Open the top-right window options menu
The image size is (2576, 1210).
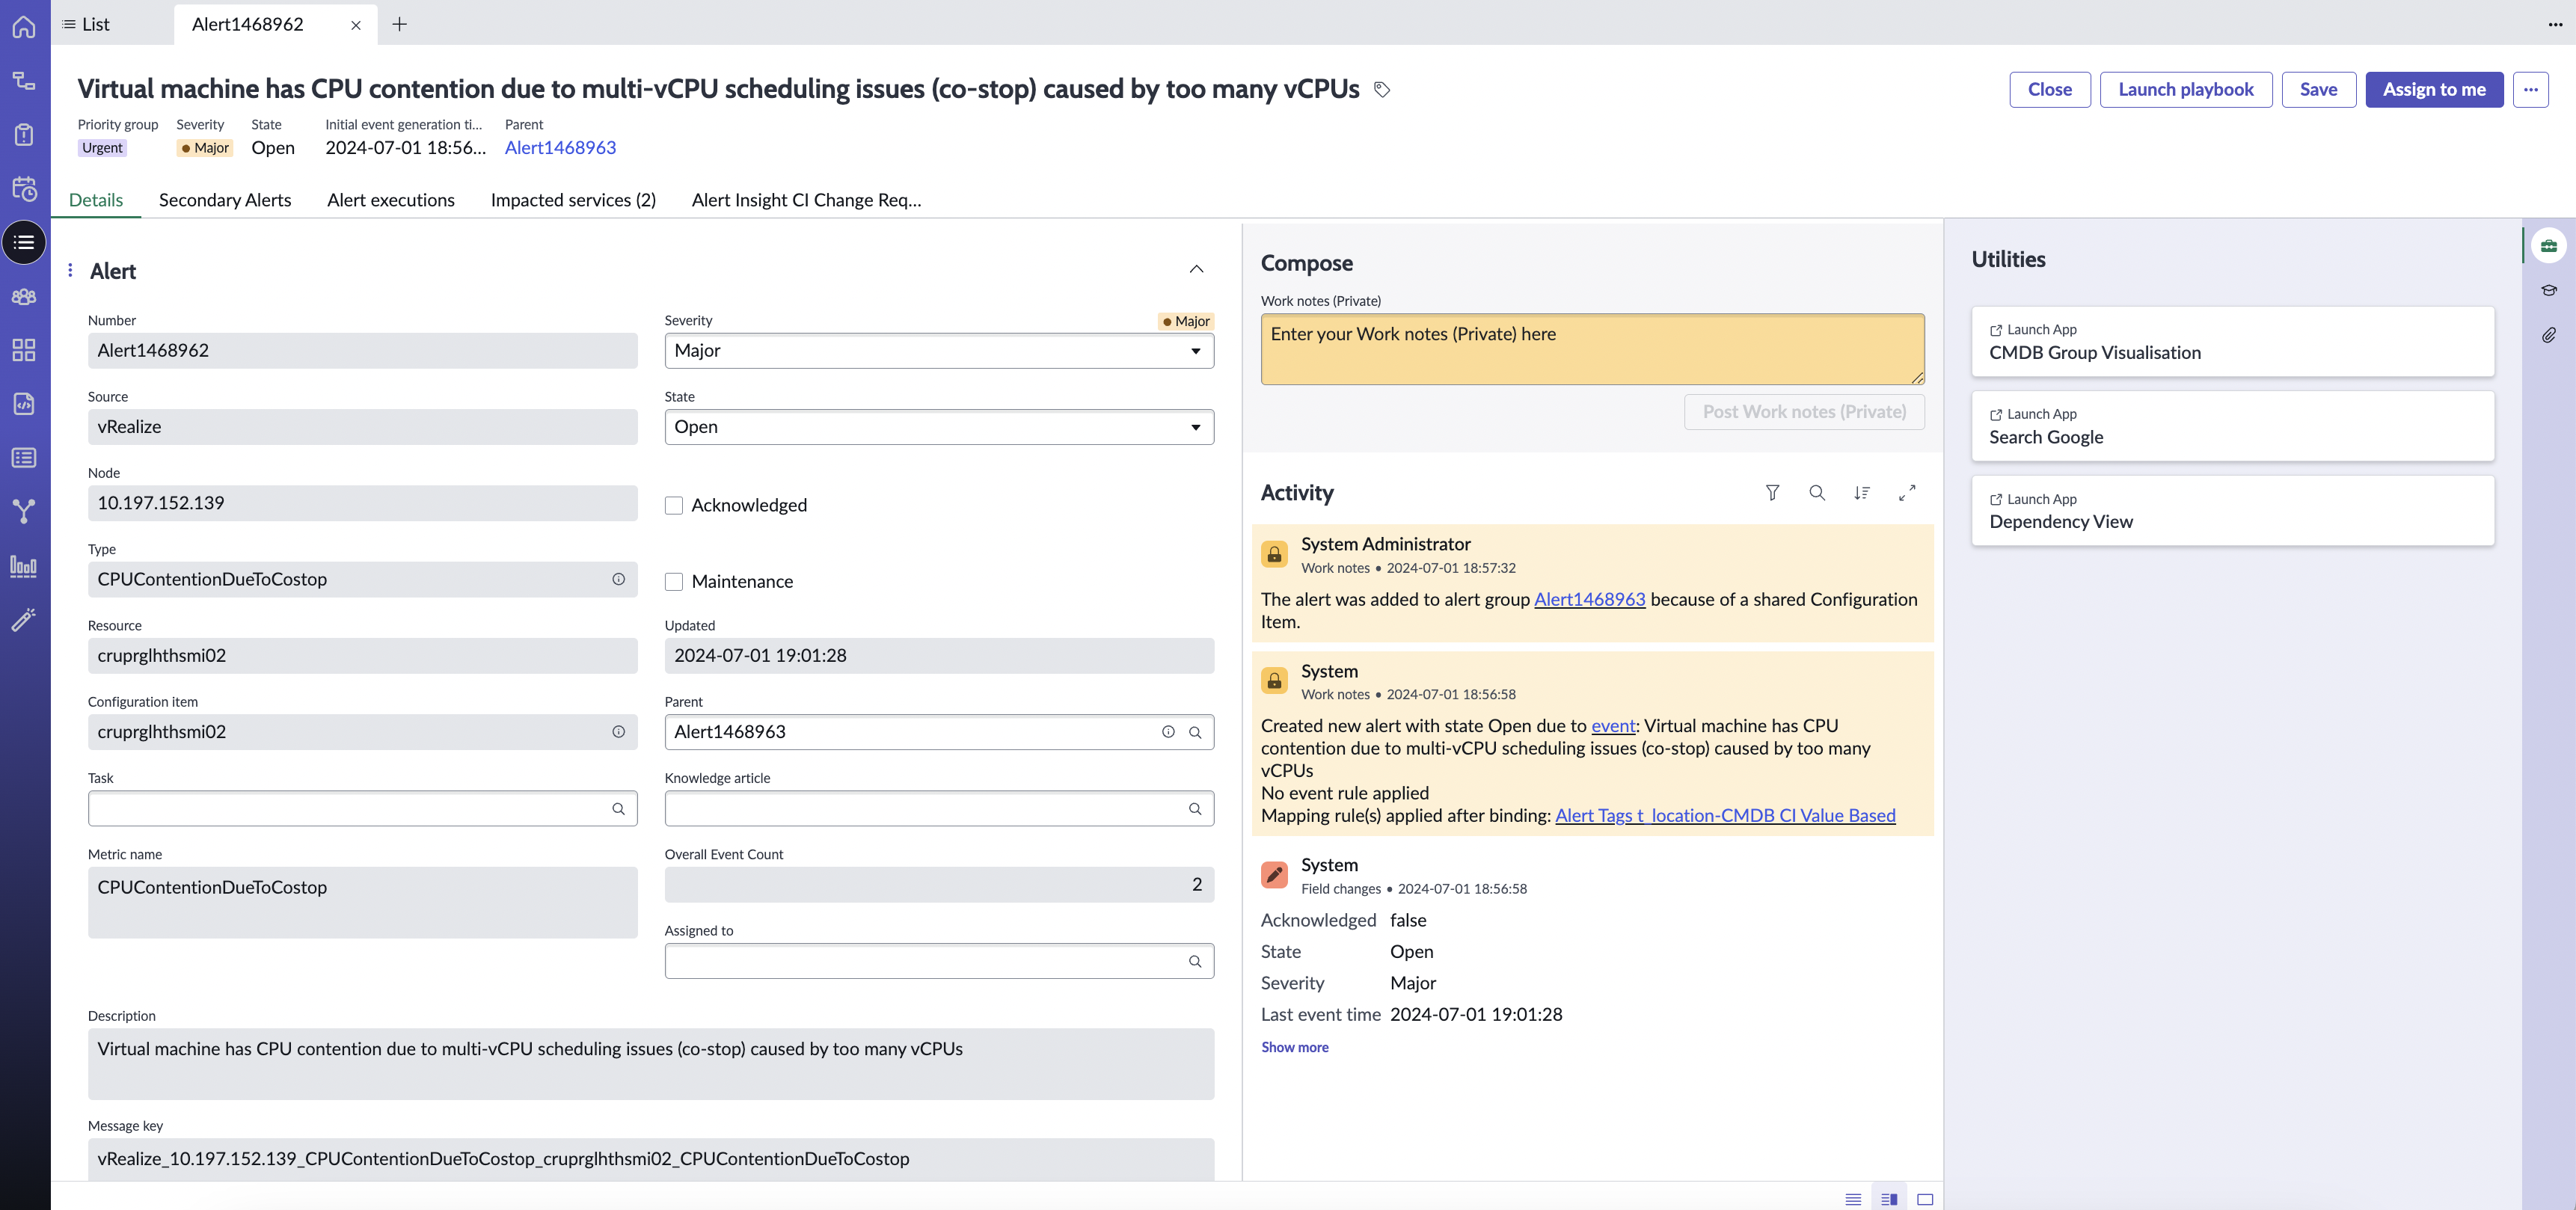click(2555, 25)
